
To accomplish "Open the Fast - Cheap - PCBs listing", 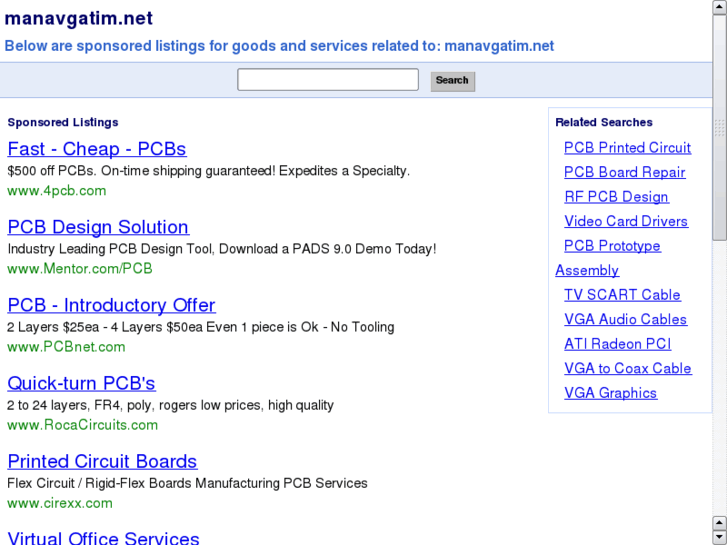I will pyautogui.click(x=97, y=149).
